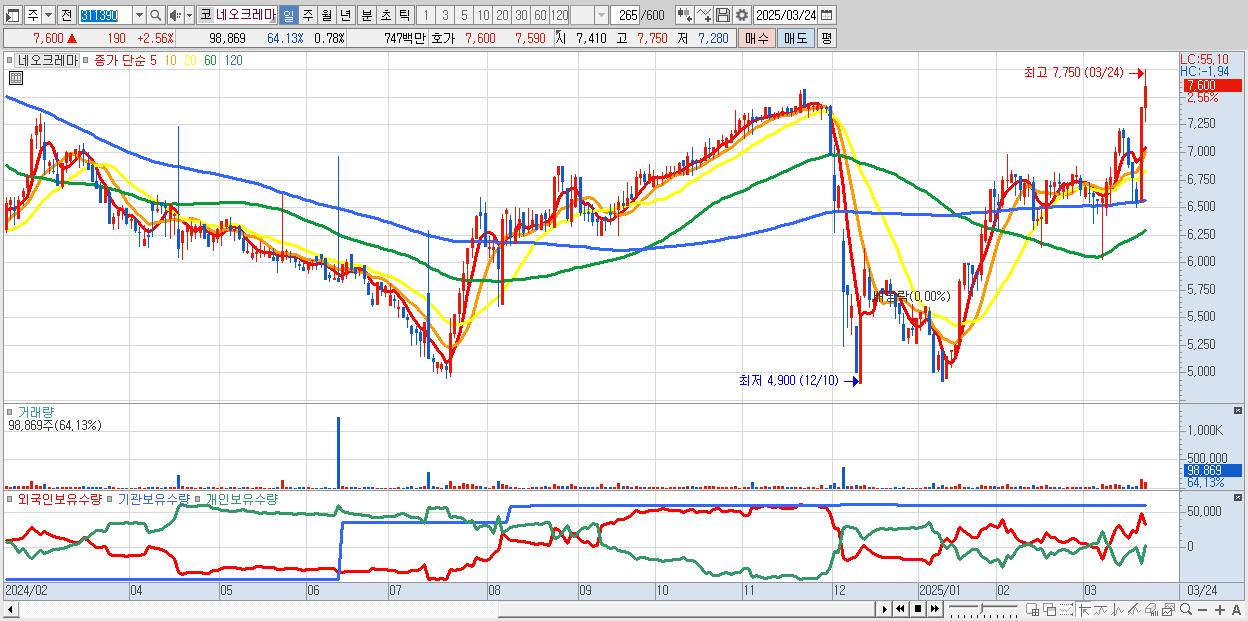The width and height of the screenshot is (1248, 621).
Task: Click the chart window overlay icon
Action: [x=1168, y=609]
